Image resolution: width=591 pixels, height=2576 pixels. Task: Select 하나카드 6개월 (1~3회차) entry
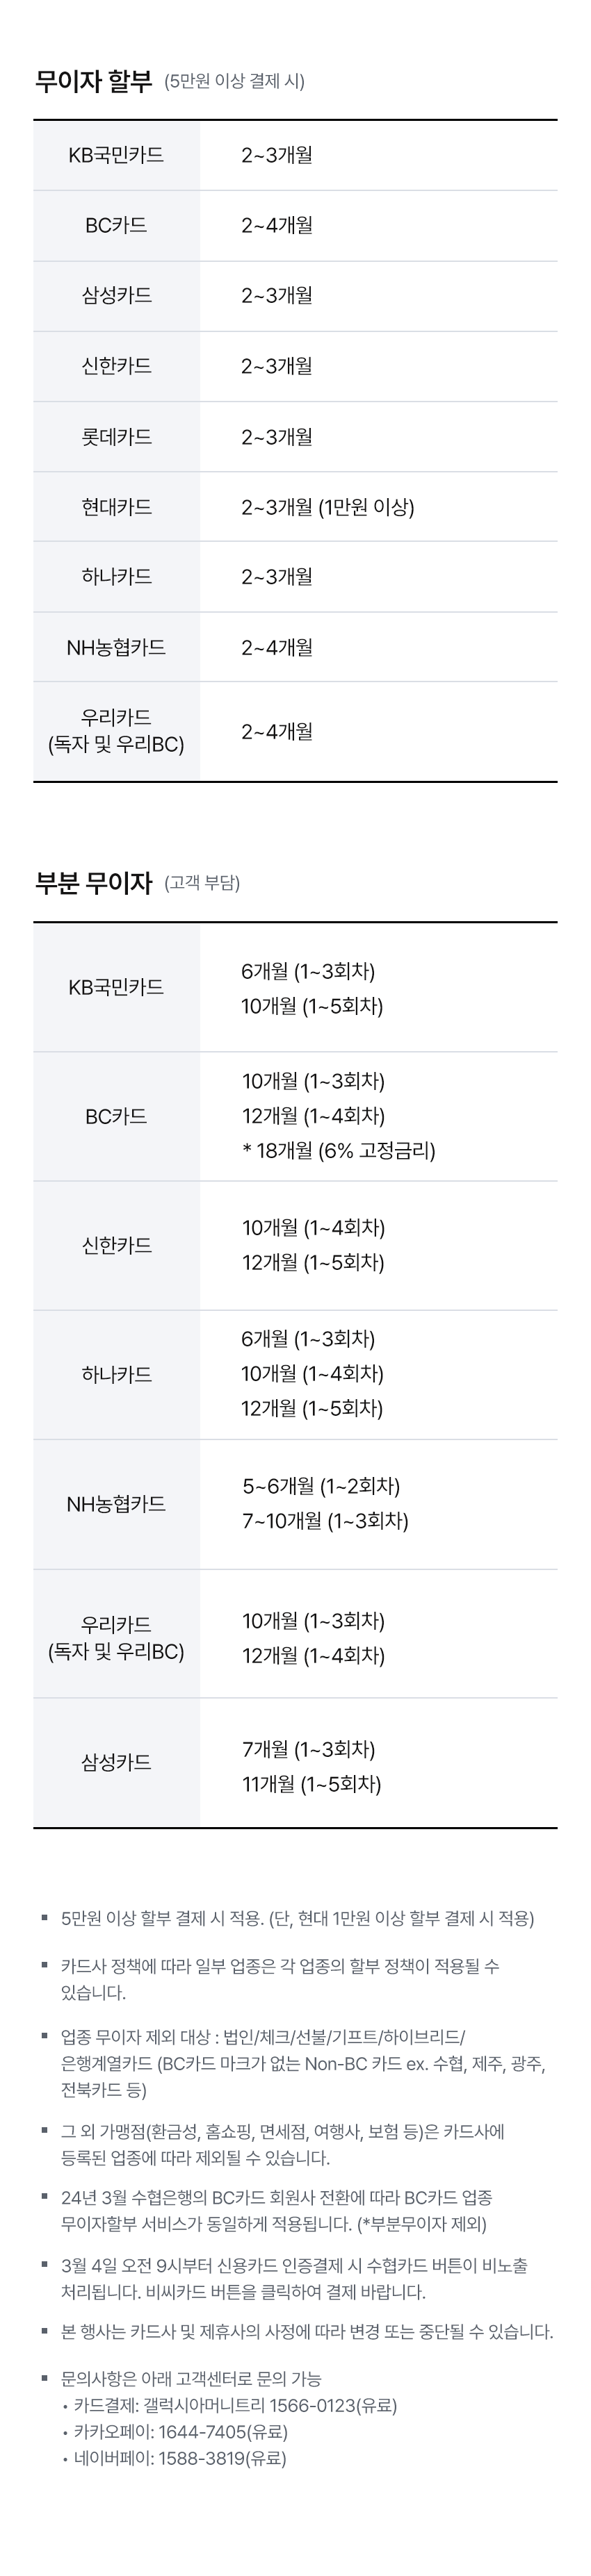pyautogui.click(x=308, y=1339)
